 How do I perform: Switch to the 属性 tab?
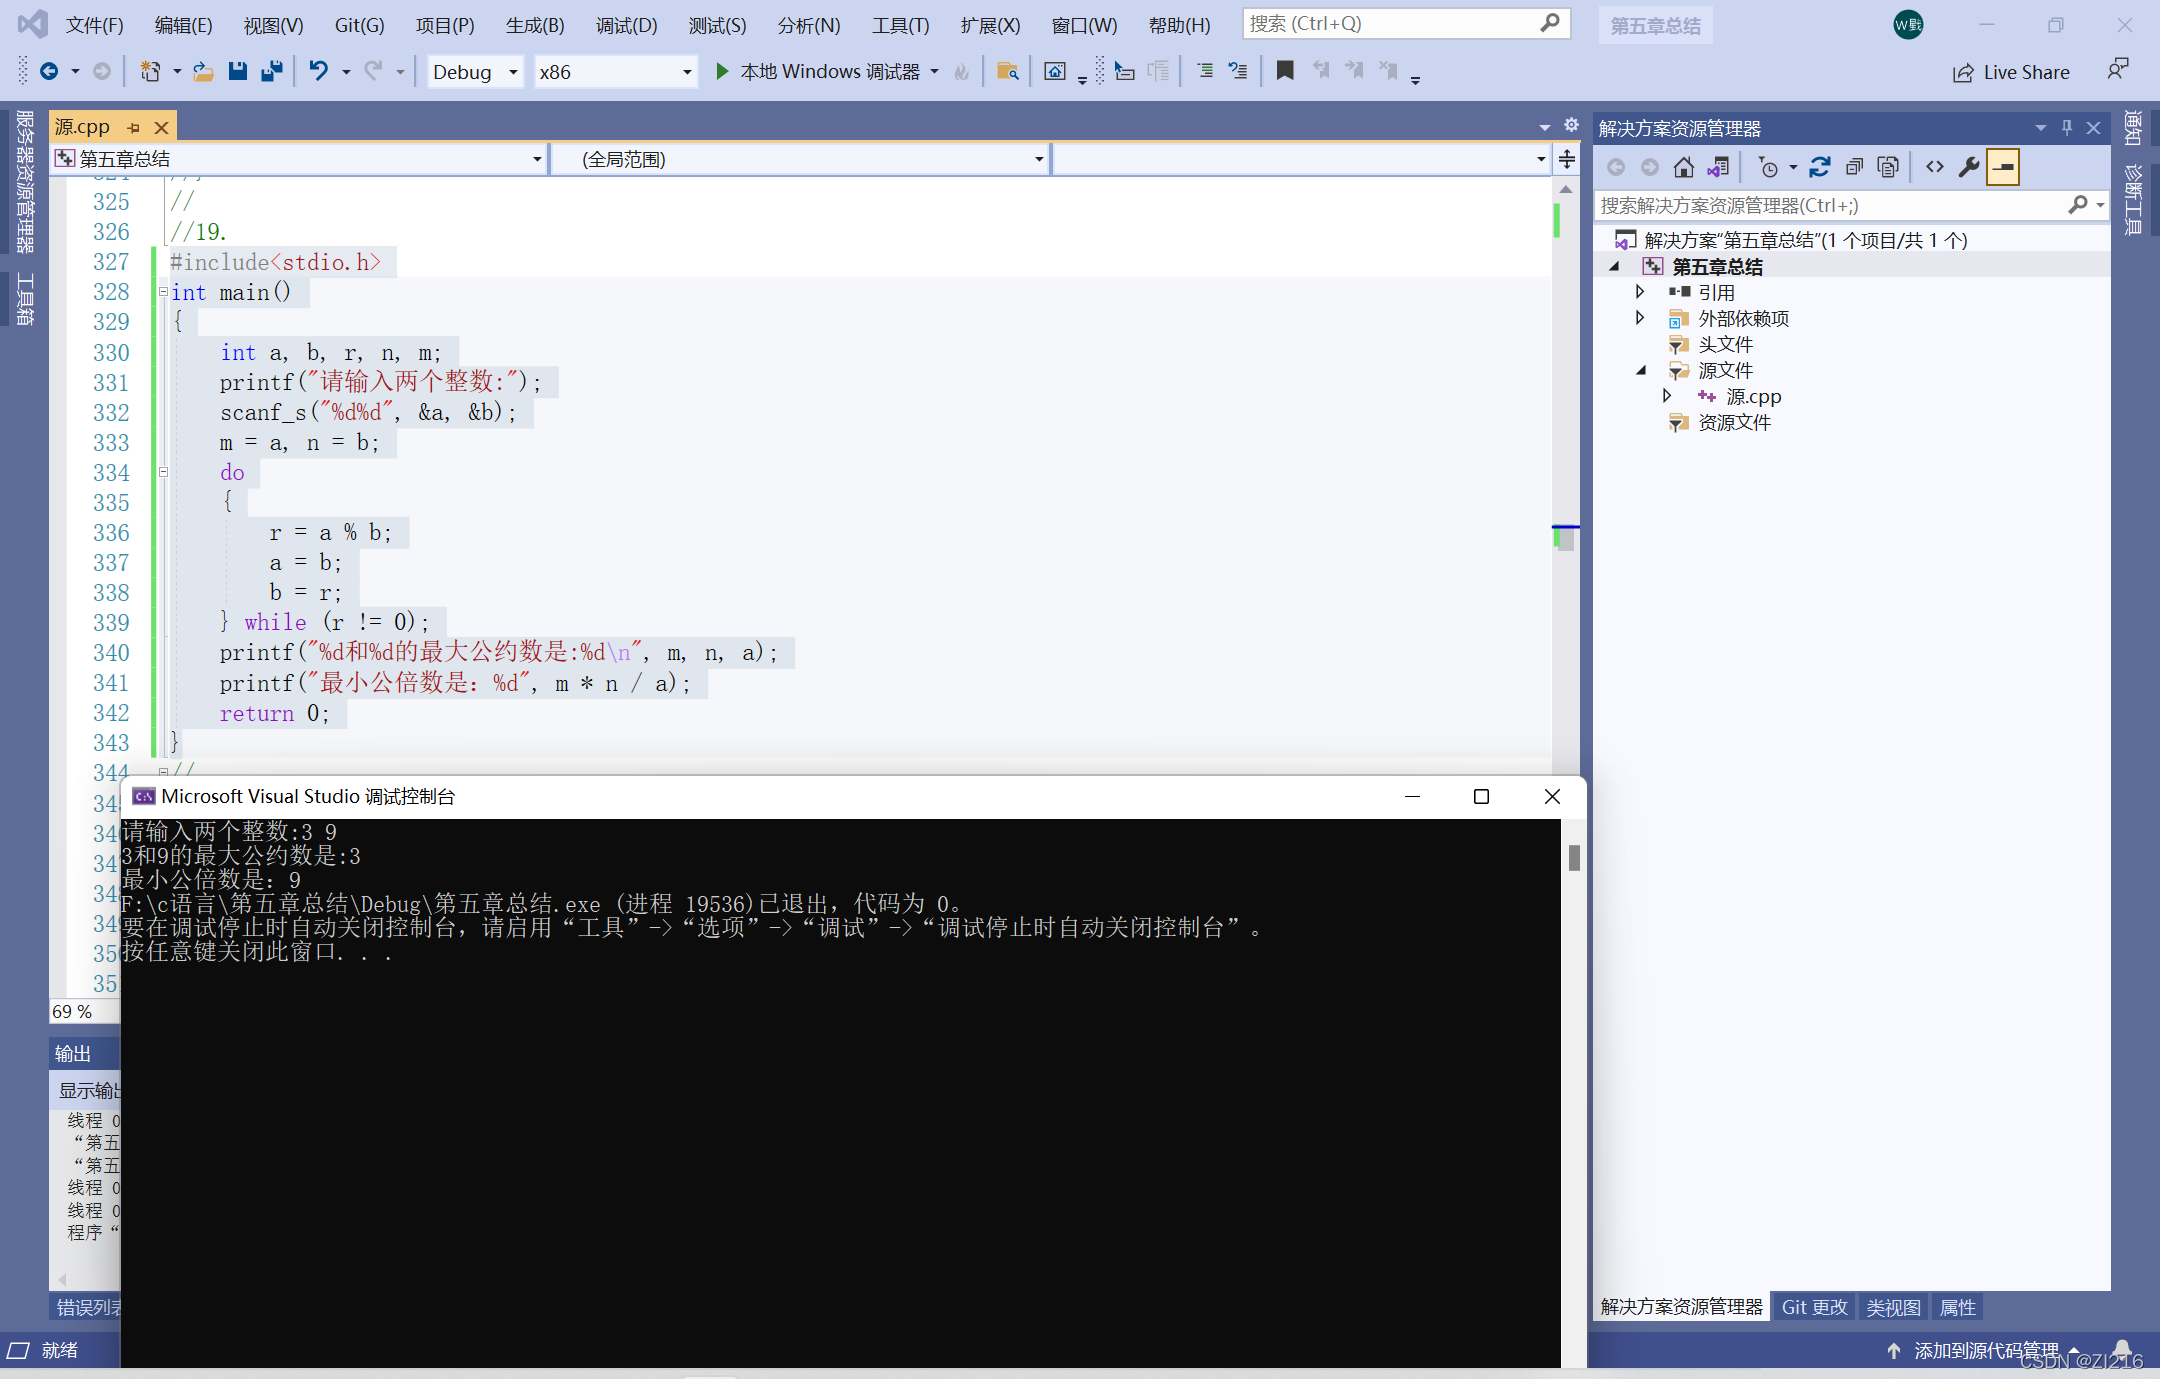[1957, 1306]
